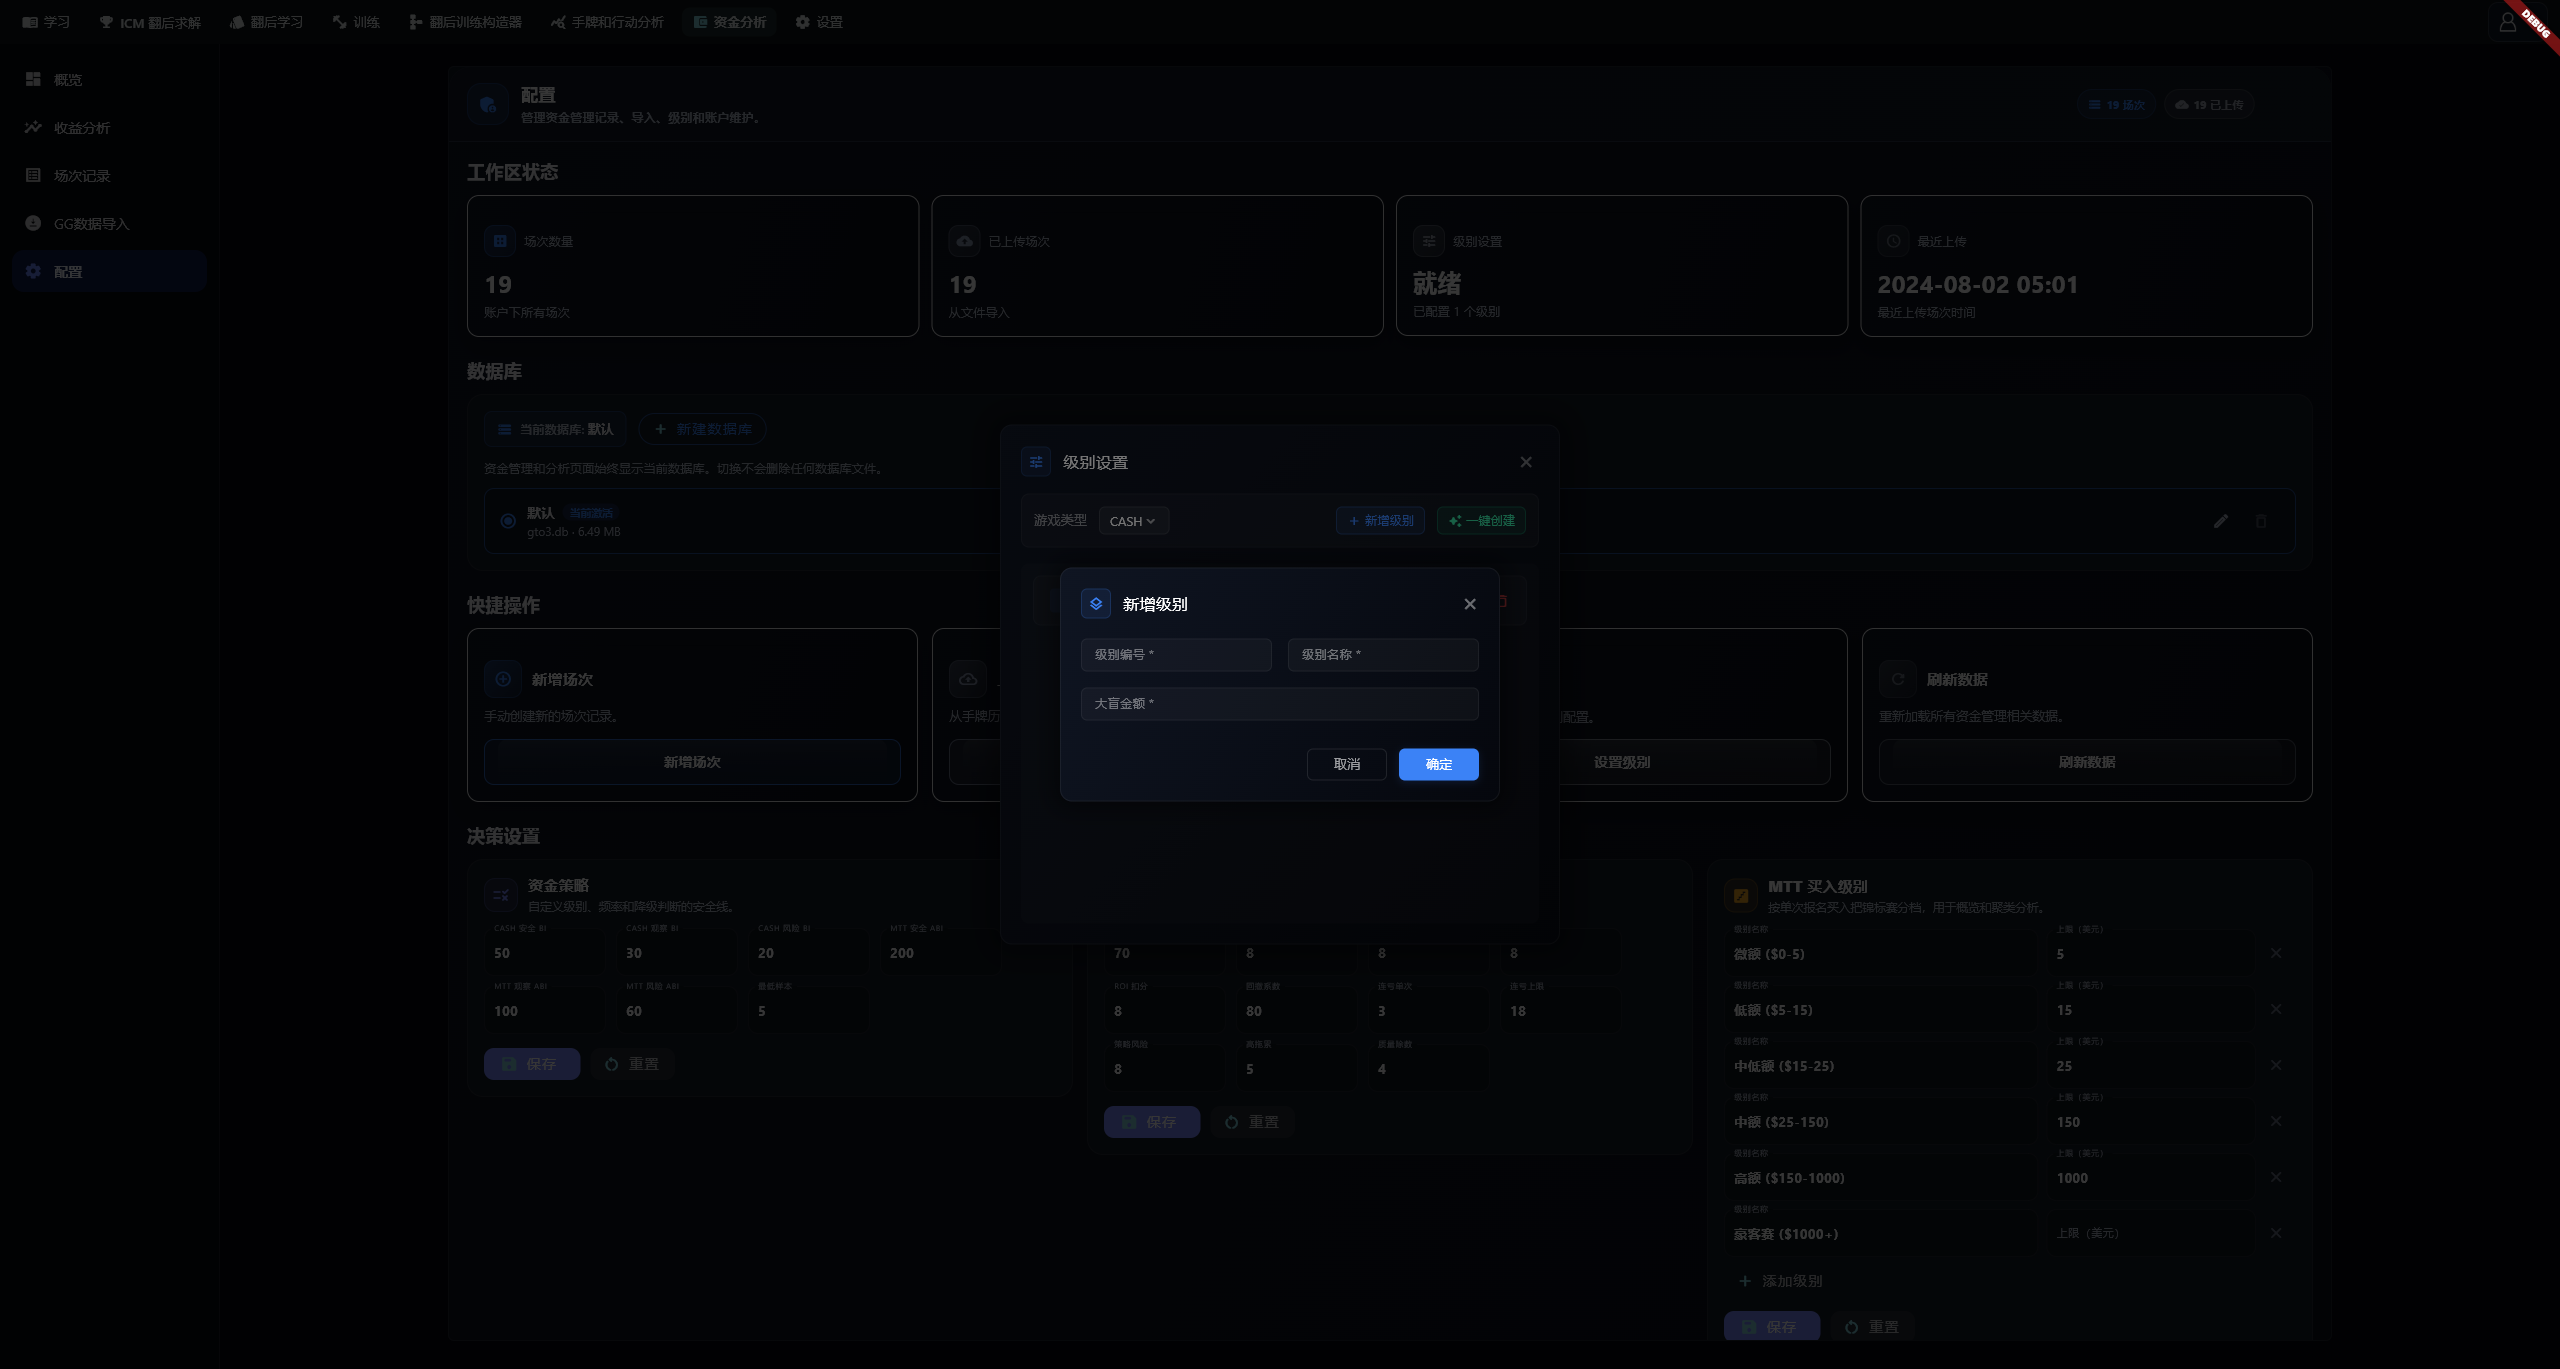Confirm with the 确定 button
Screen dimensions: 2560x1369
pyautogui.click(x=1438, y=764)
